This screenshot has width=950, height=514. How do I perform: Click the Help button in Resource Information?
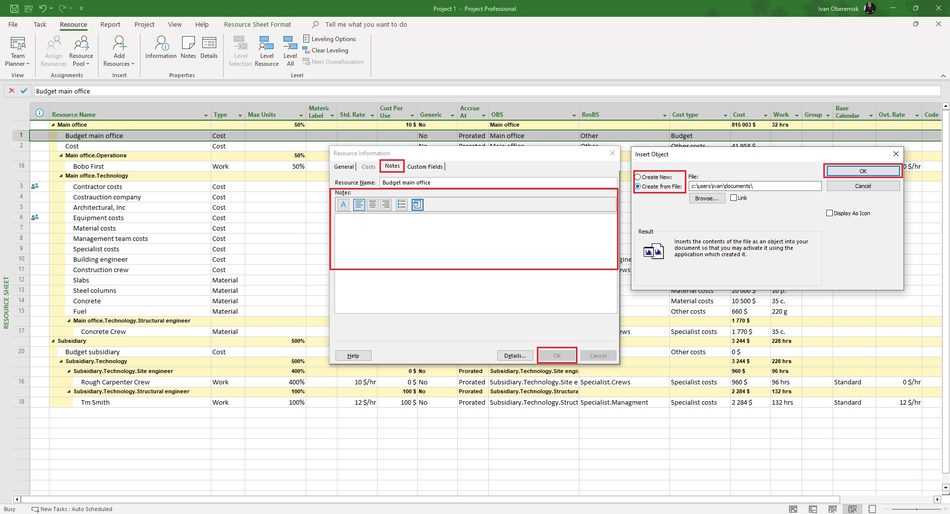click(x=353, y=356)
